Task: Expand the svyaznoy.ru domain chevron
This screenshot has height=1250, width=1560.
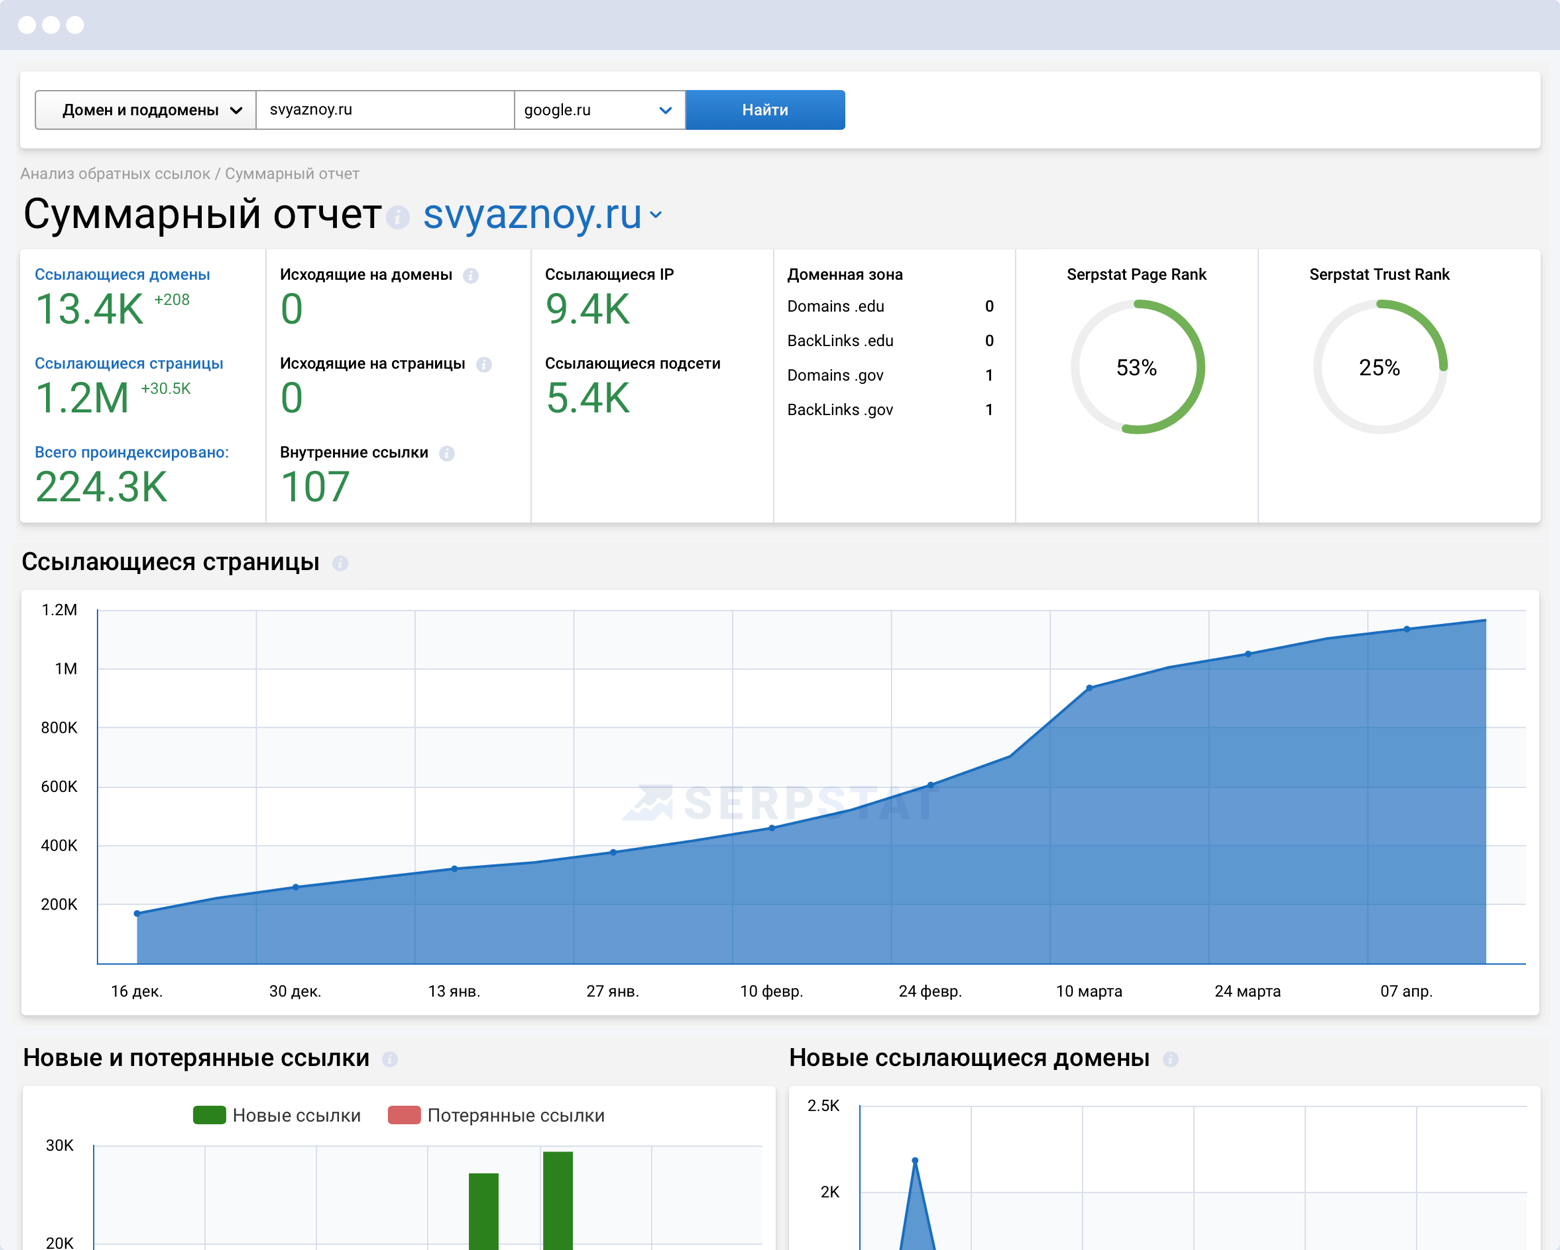Action: tap(656, 215)
